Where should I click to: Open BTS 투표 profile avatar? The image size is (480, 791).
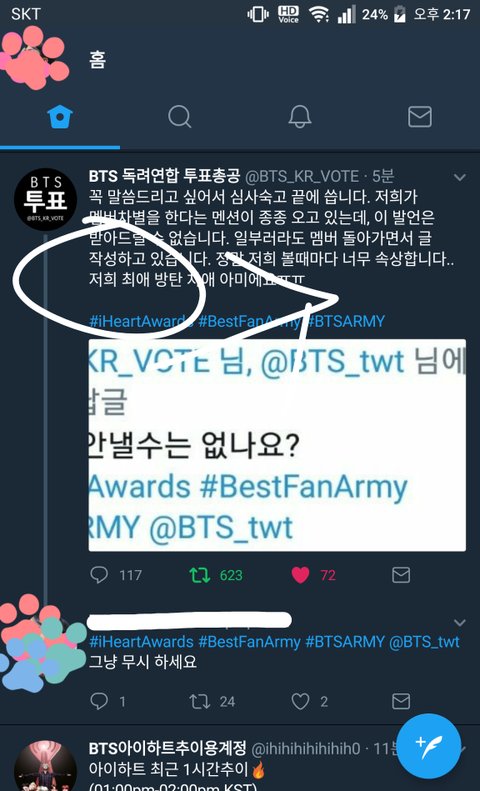45,200
